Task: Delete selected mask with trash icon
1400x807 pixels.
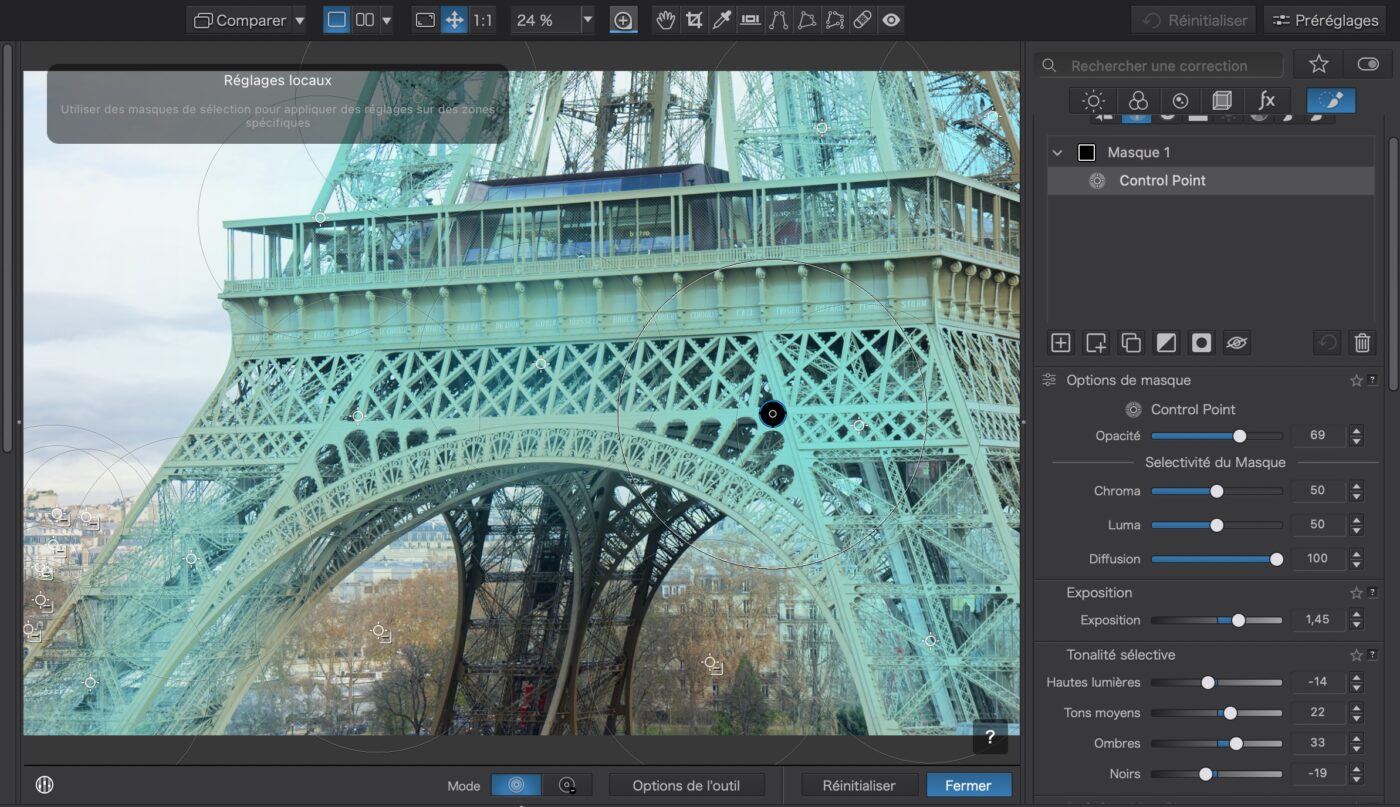Action: 1361,343
